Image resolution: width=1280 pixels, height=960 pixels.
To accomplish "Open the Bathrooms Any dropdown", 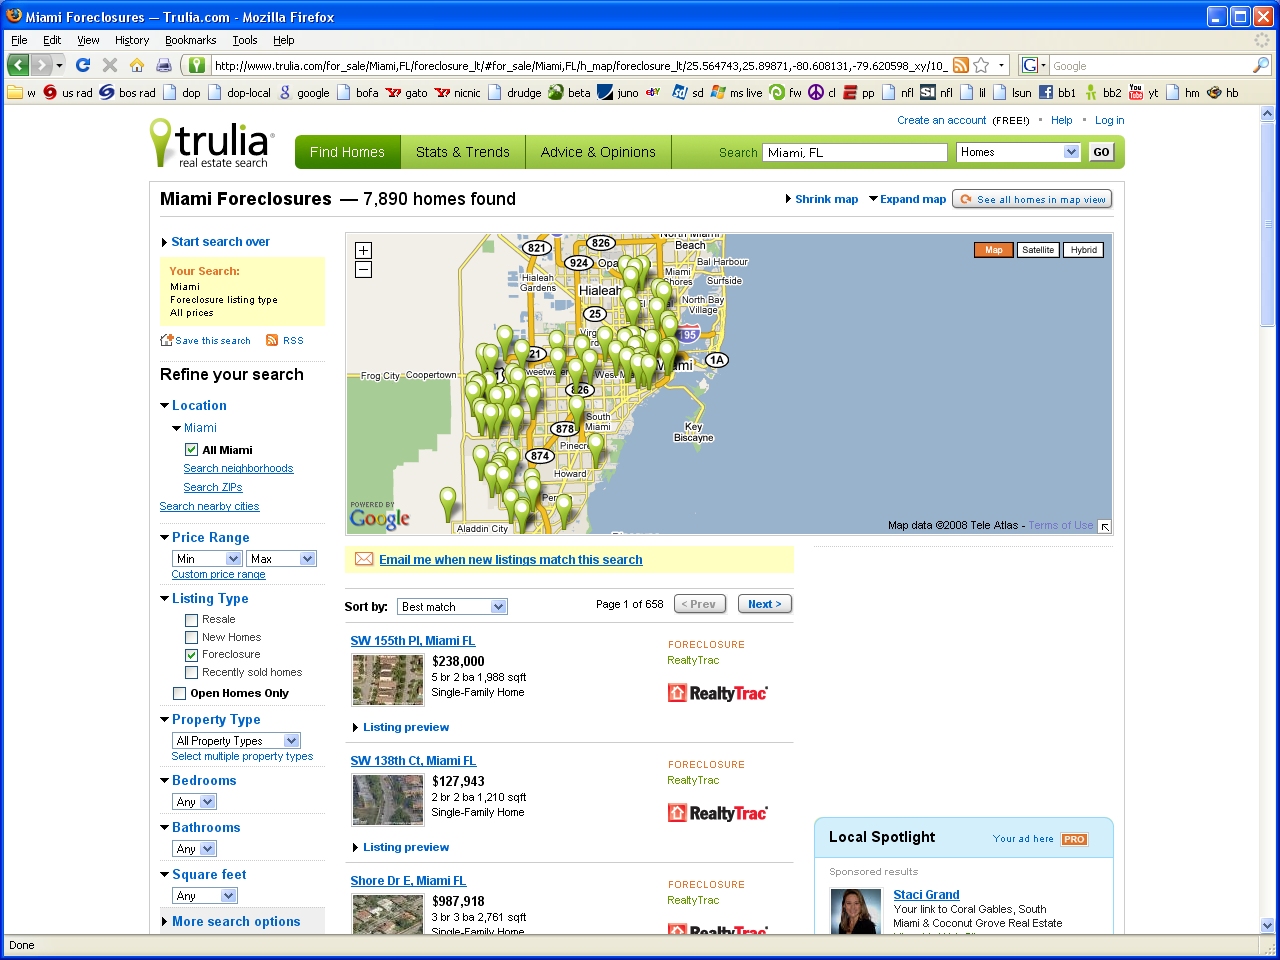I will 194,849.
